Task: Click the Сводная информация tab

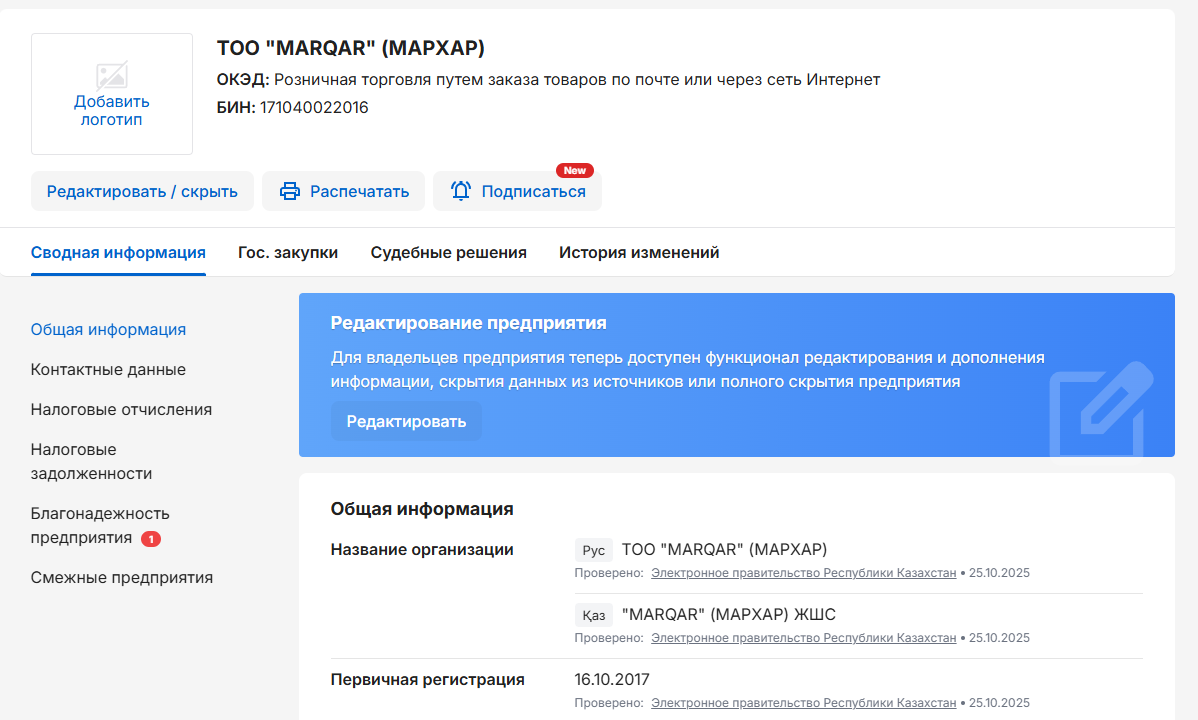Action: click(x=118, y=252)
